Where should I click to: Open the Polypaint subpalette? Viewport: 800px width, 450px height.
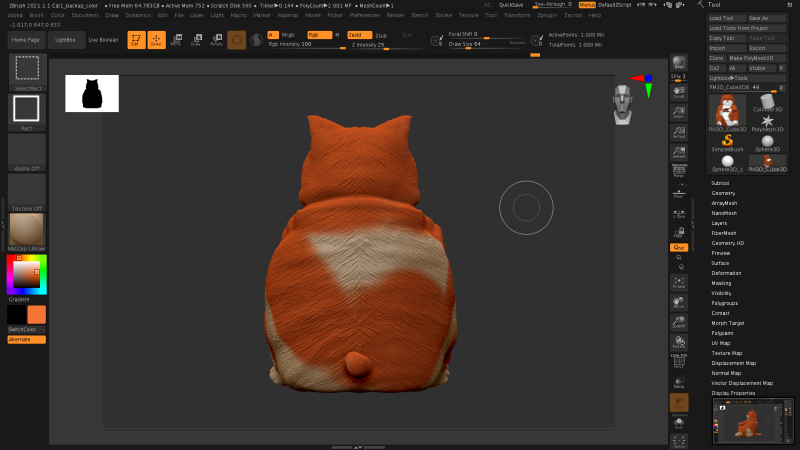point(722,333)
